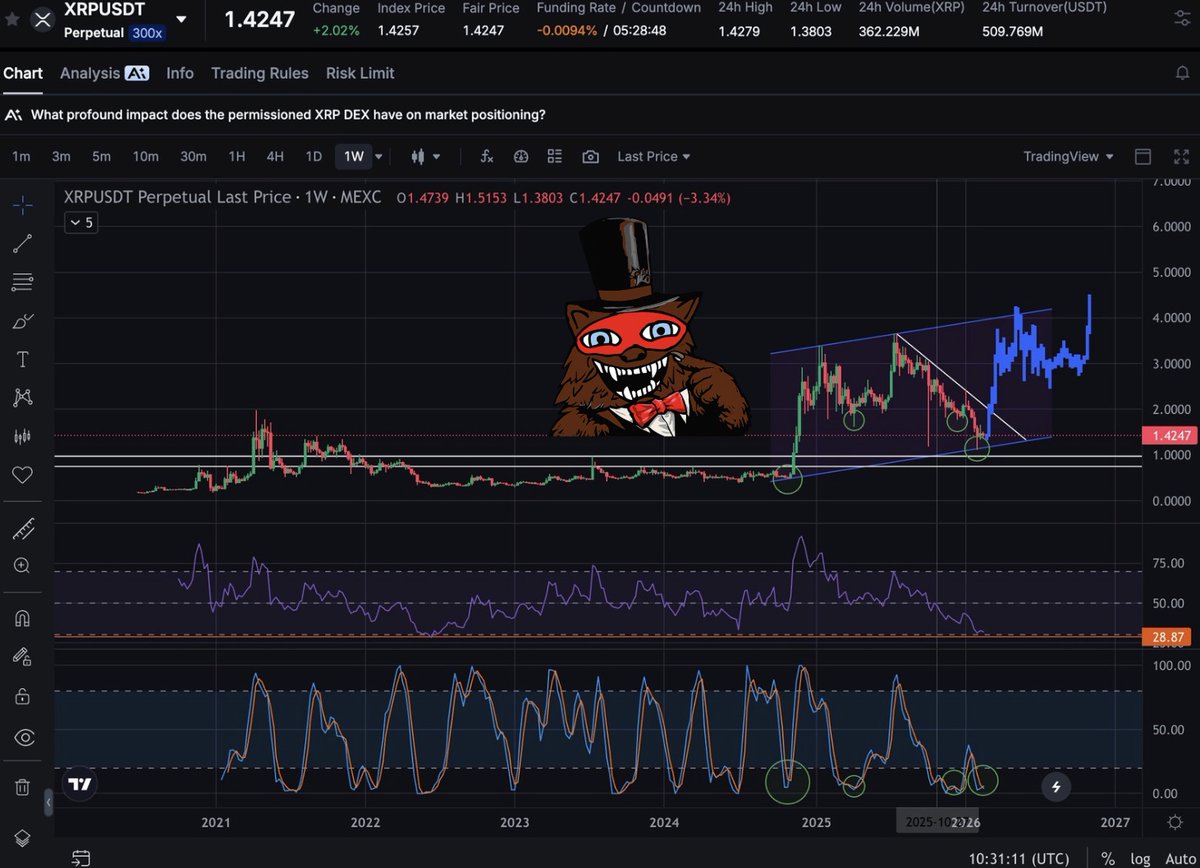Click the TradingView logo on chart
The height and width of the screenshot is (868, 1200).
(82, 785)
